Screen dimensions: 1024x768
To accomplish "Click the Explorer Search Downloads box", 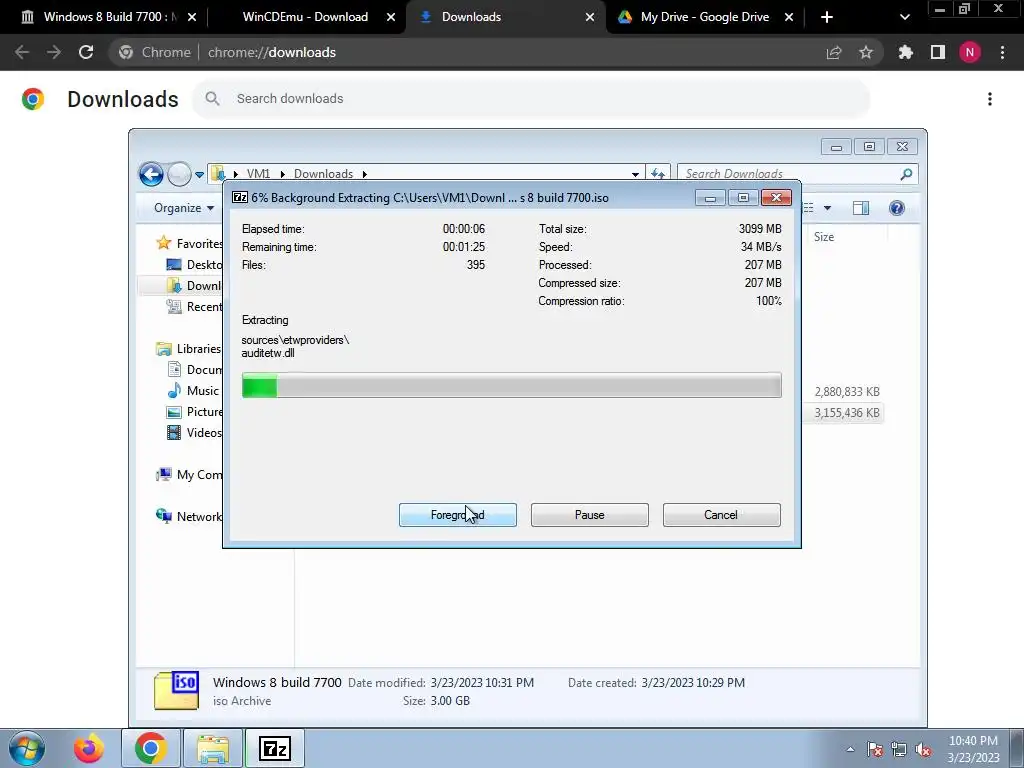I will click(797, 174).
